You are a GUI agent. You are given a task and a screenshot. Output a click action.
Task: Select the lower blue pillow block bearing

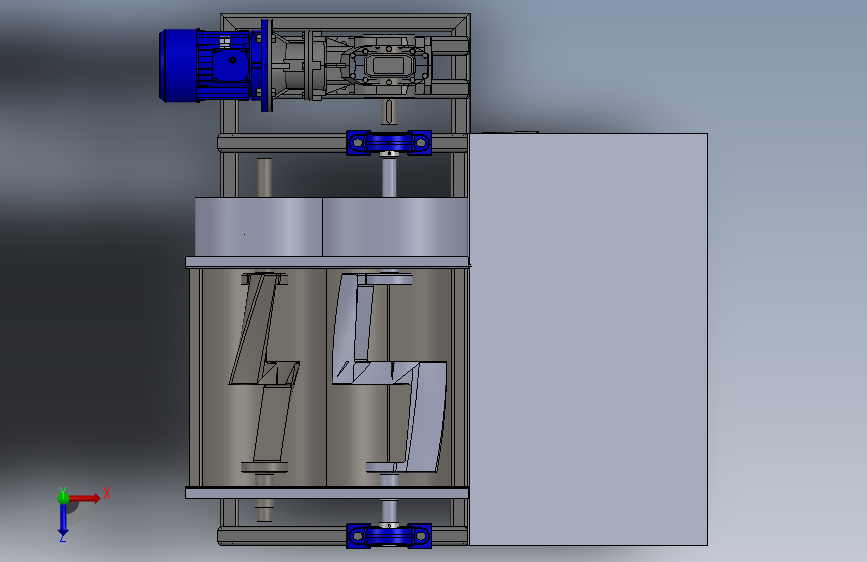pyautogui.click(x=389, y=535)
